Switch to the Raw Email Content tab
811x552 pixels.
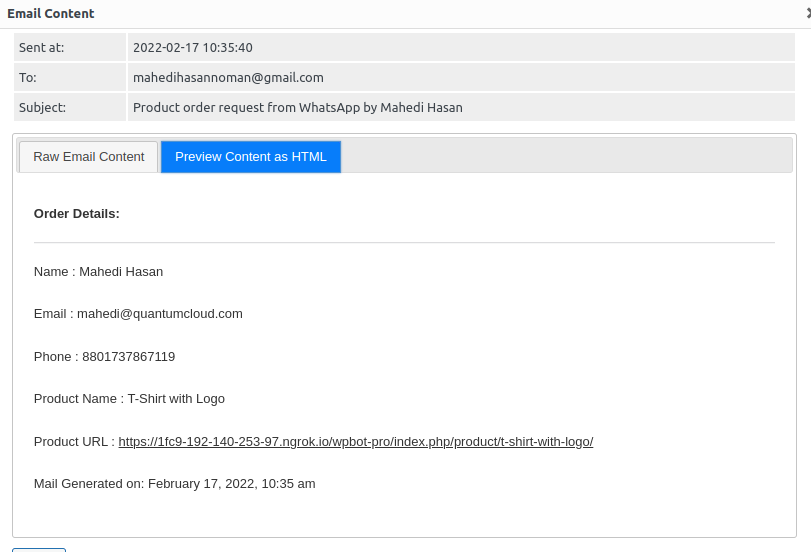pyautogui.click(x=89, y=157)
